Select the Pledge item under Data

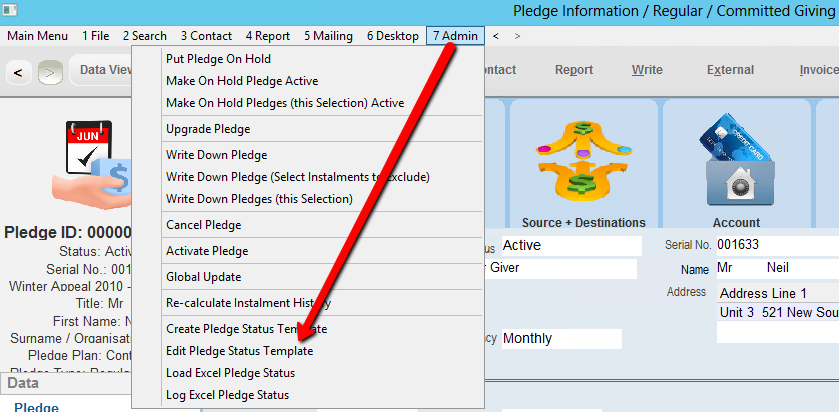click(x=36, y=407)
